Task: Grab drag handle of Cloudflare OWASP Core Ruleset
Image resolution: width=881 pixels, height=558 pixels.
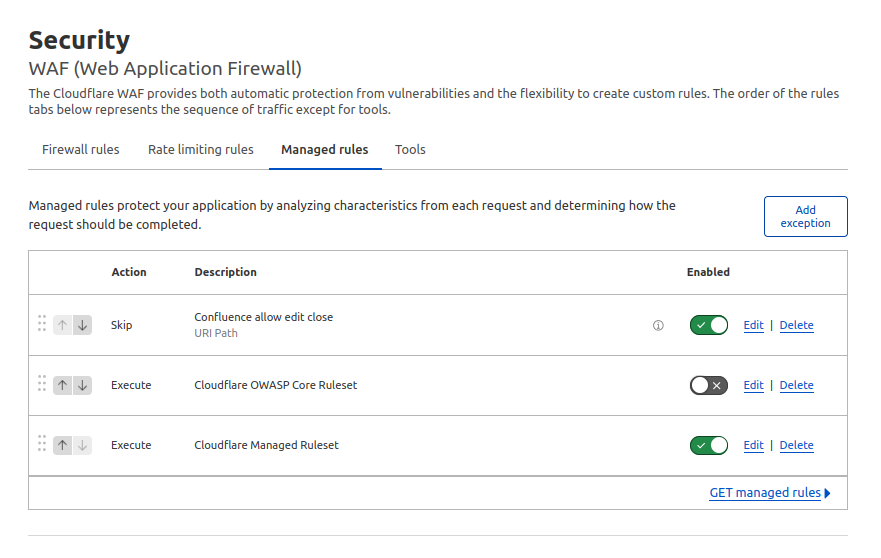Action: pyautogui.click(x=42, y=383)
